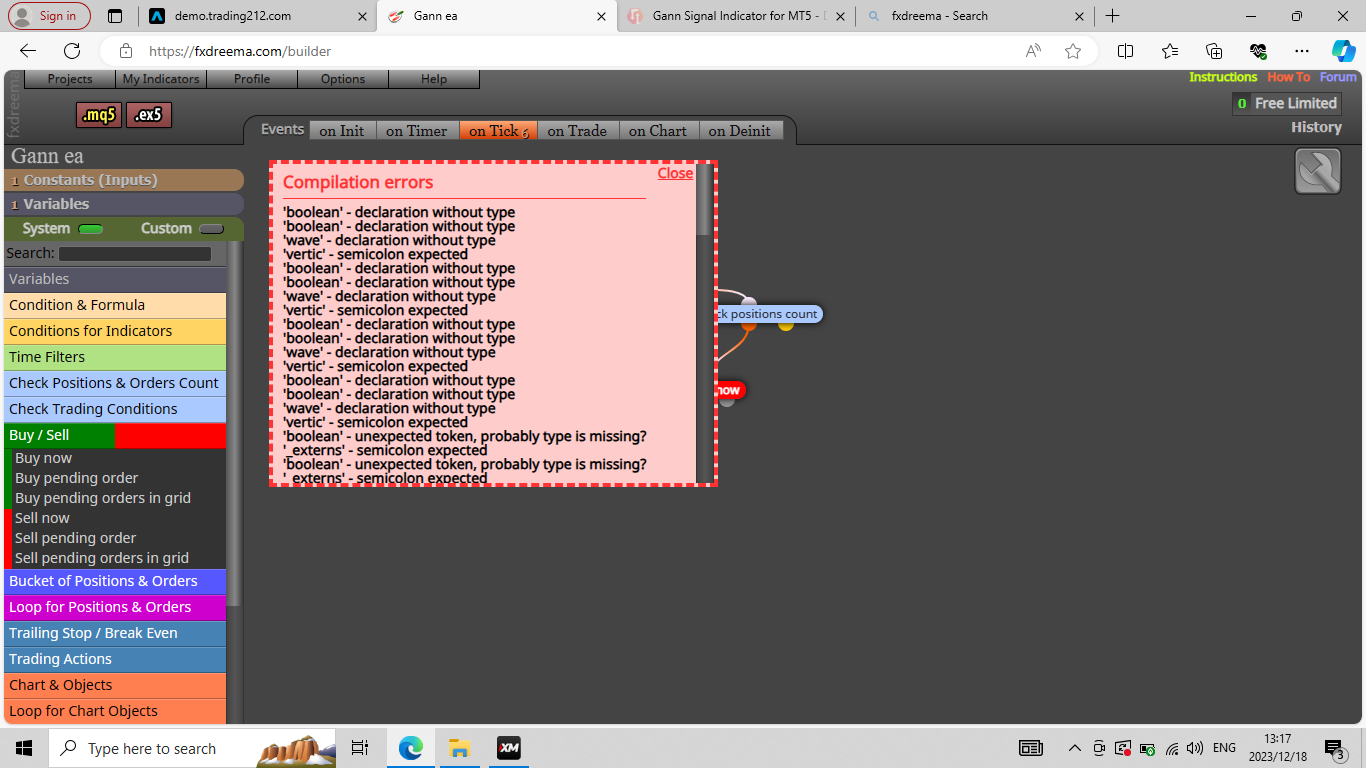Show hidden system tray icons

click(1075, 748)
